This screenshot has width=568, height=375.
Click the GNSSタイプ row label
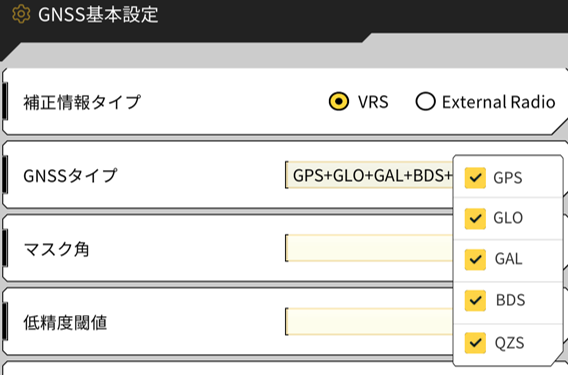[70, 176]
